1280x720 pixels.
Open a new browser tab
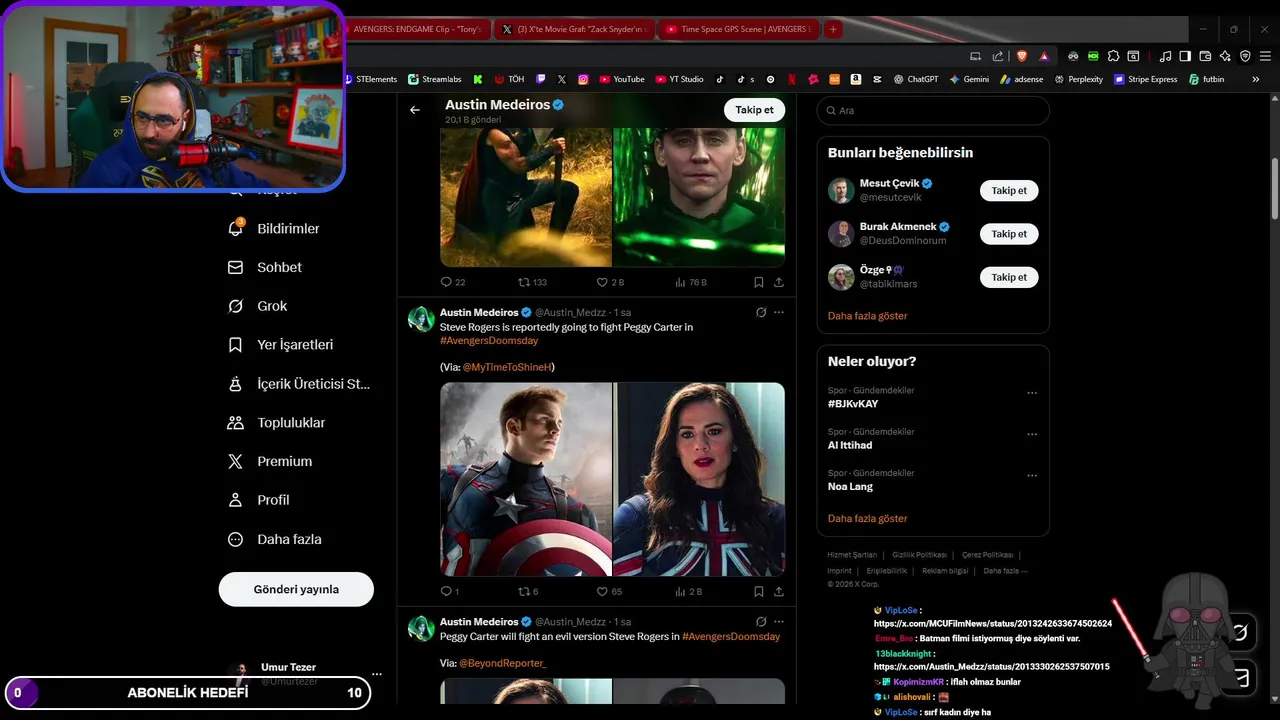[832, 29]
